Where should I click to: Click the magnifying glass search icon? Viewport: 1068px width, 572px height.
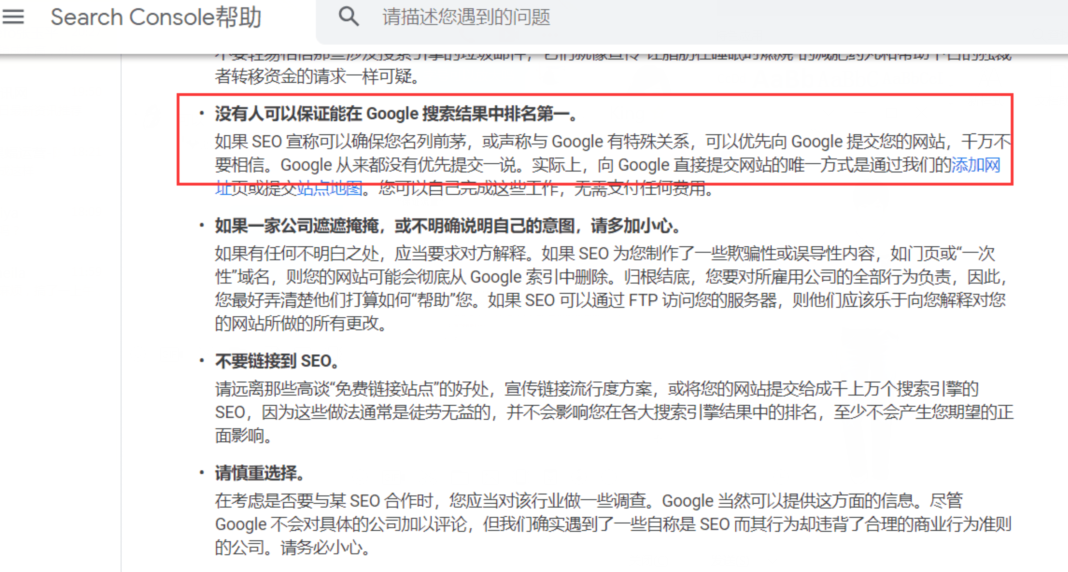(349, 17)
